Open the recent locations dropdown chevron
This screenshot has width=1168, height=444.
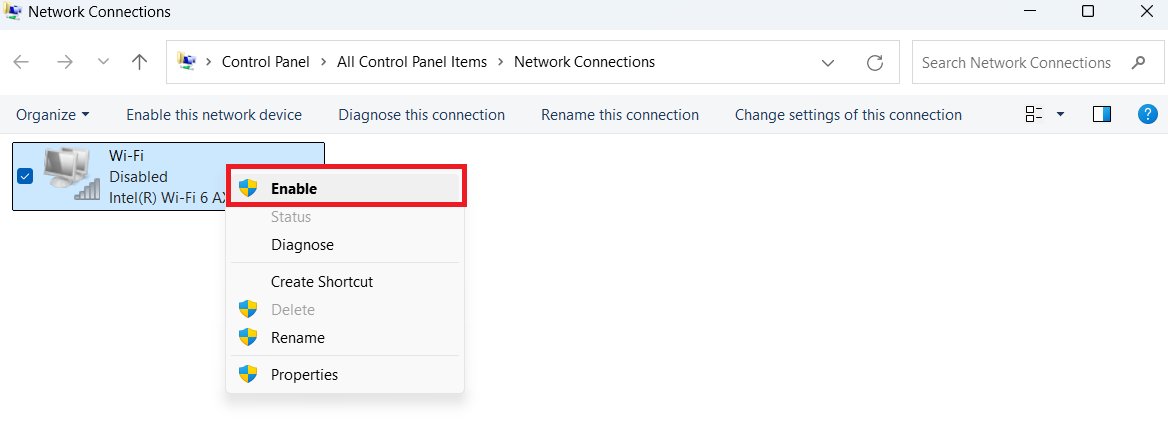[x=104, y=63]
